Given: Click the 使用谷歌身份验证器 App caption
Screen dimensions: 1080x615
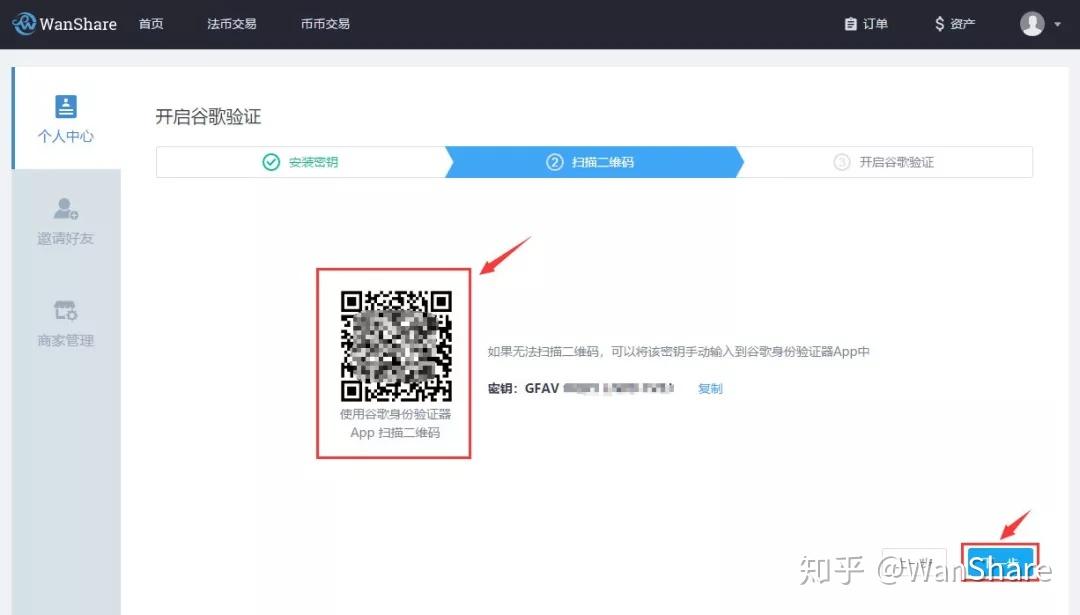Looking at the screenshot, I should click(395, 423).
